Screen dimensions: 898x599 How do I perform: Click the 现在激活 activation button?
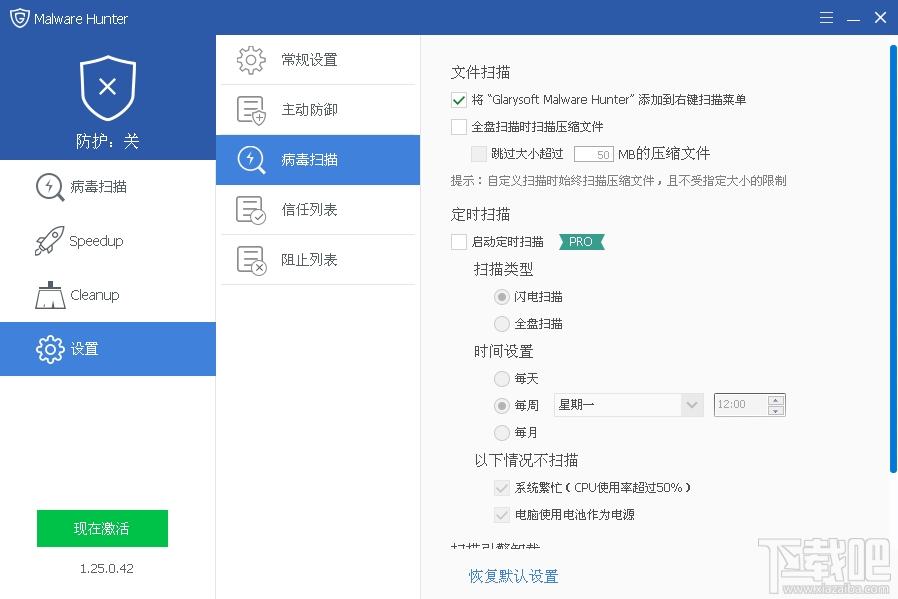pyautogui.click(x=102, y=528)
